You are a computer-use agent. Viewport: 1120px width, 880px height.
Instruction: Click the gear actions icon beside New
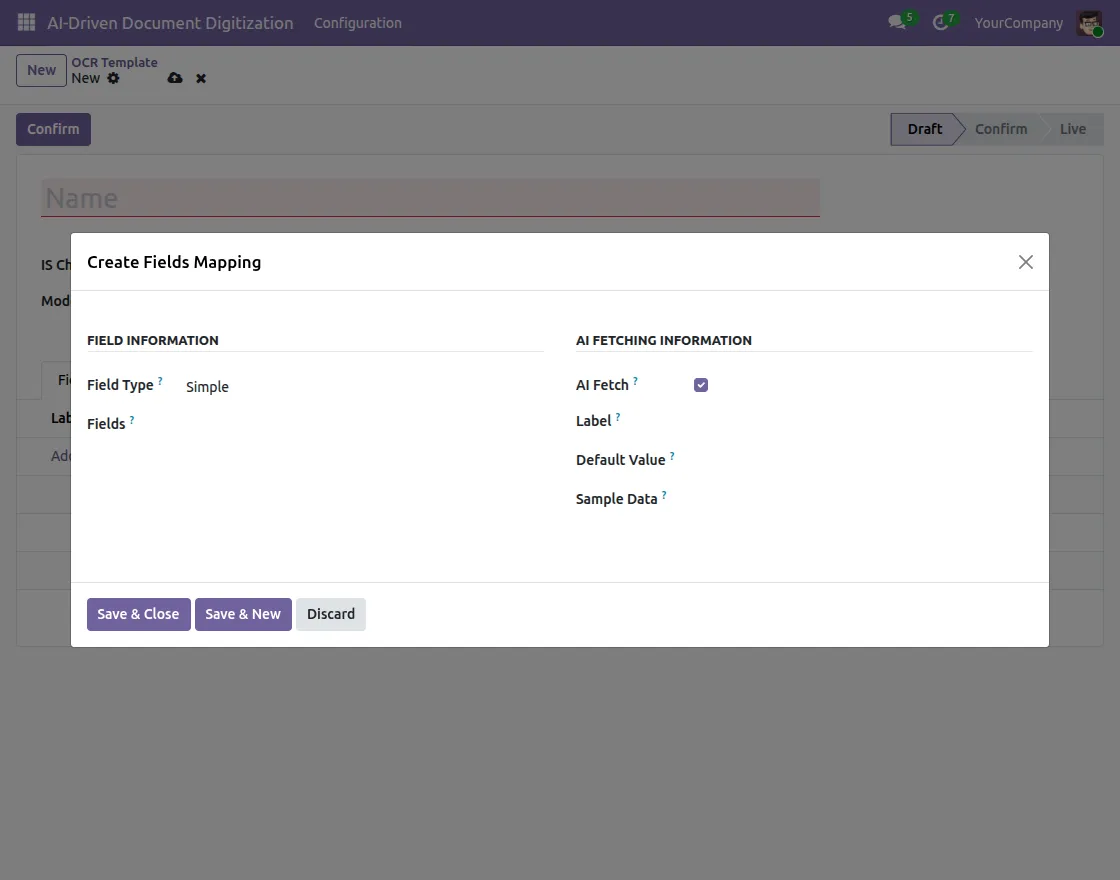[114, 78]
